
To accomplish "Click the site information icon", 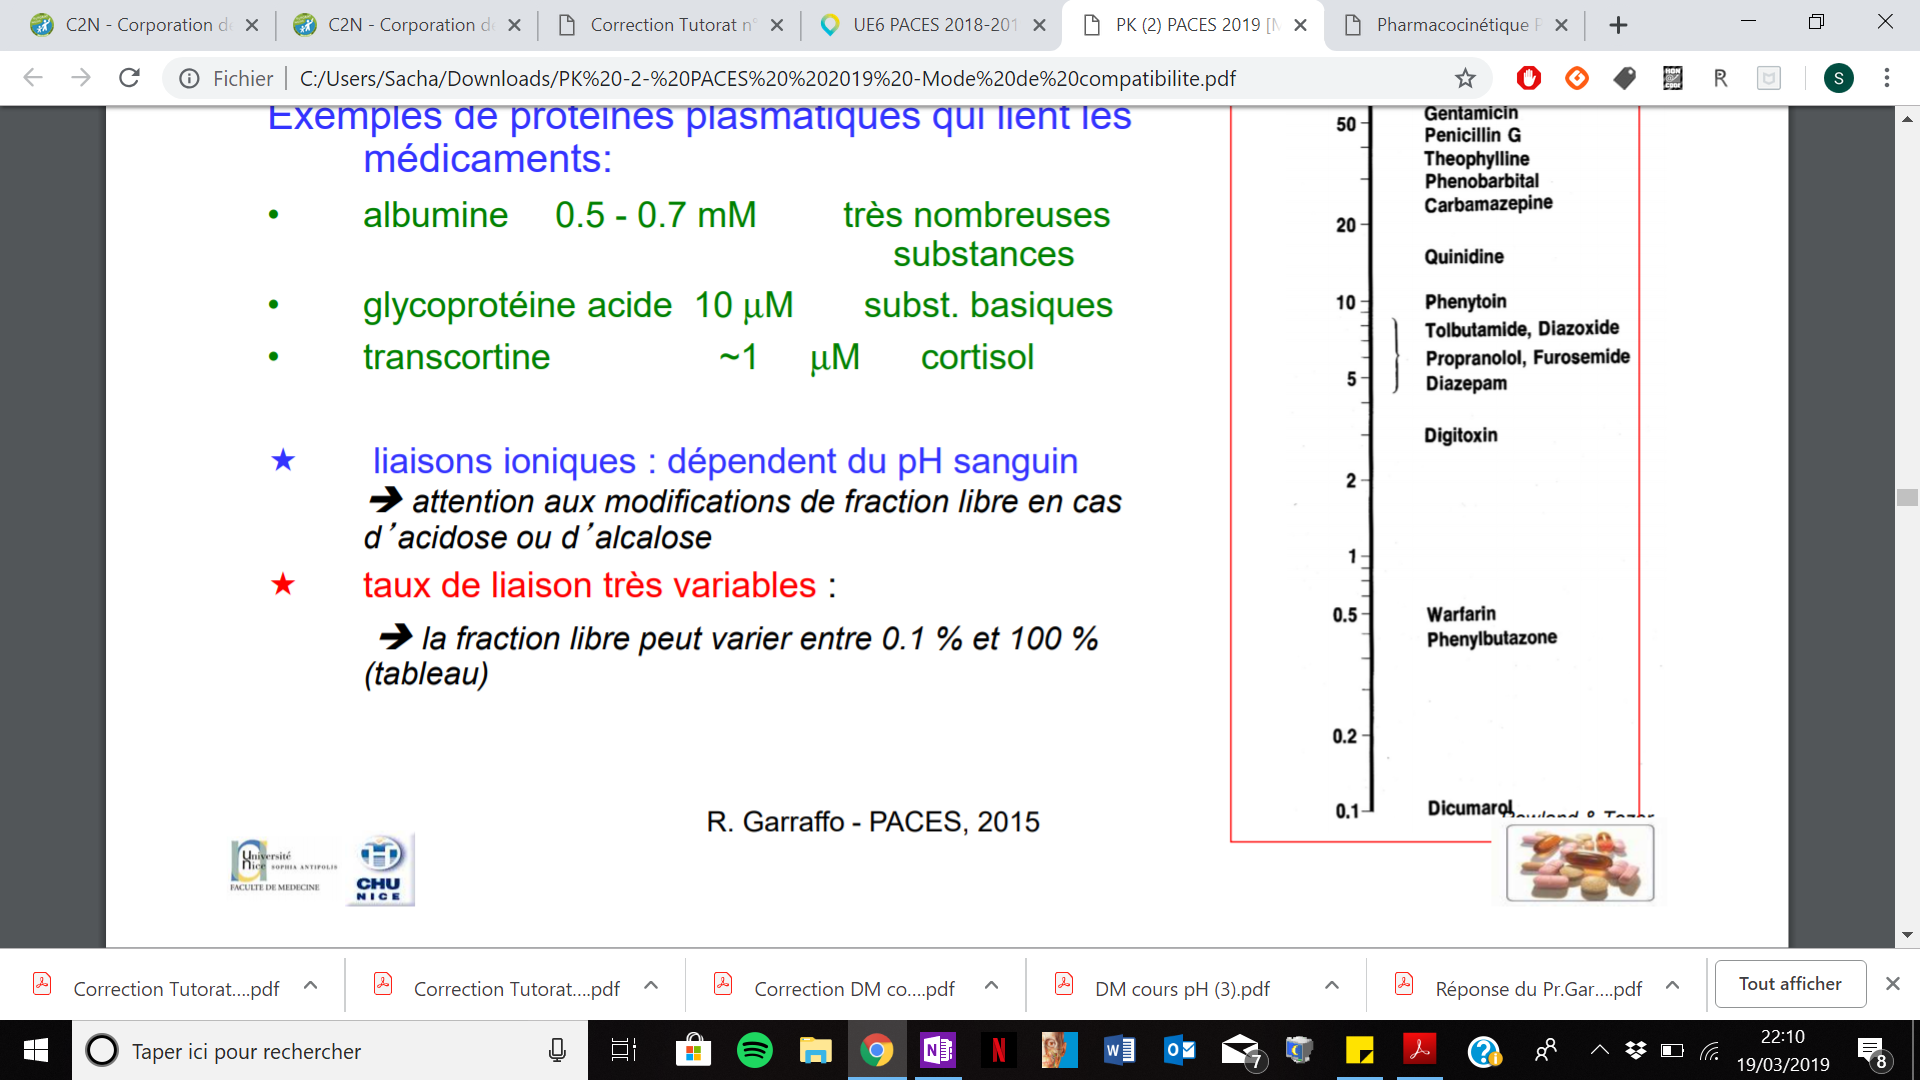I will click(x=189, y=78).
